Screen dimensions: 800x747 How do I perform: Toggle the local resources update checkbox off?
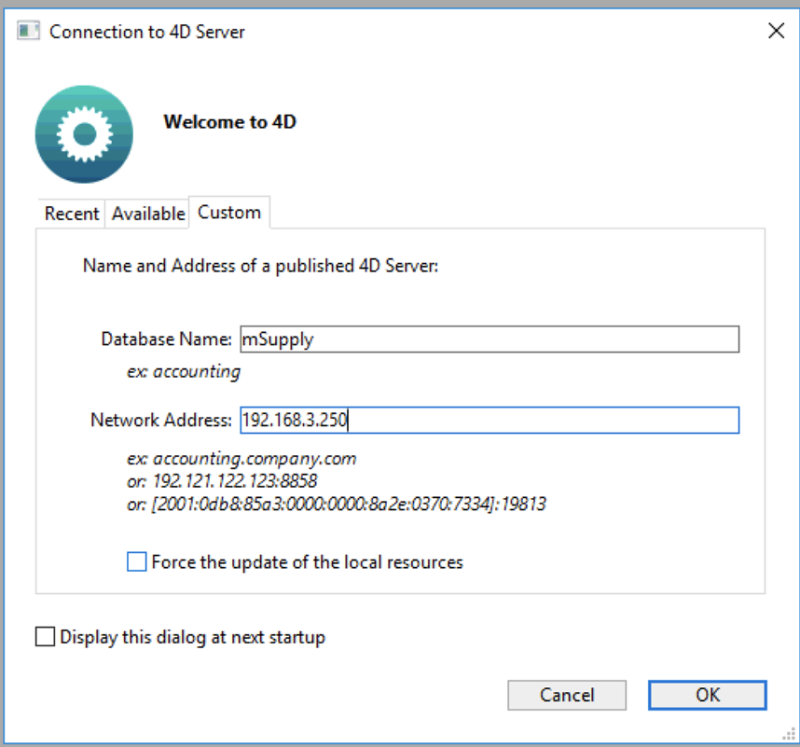[x=136, y=561]
